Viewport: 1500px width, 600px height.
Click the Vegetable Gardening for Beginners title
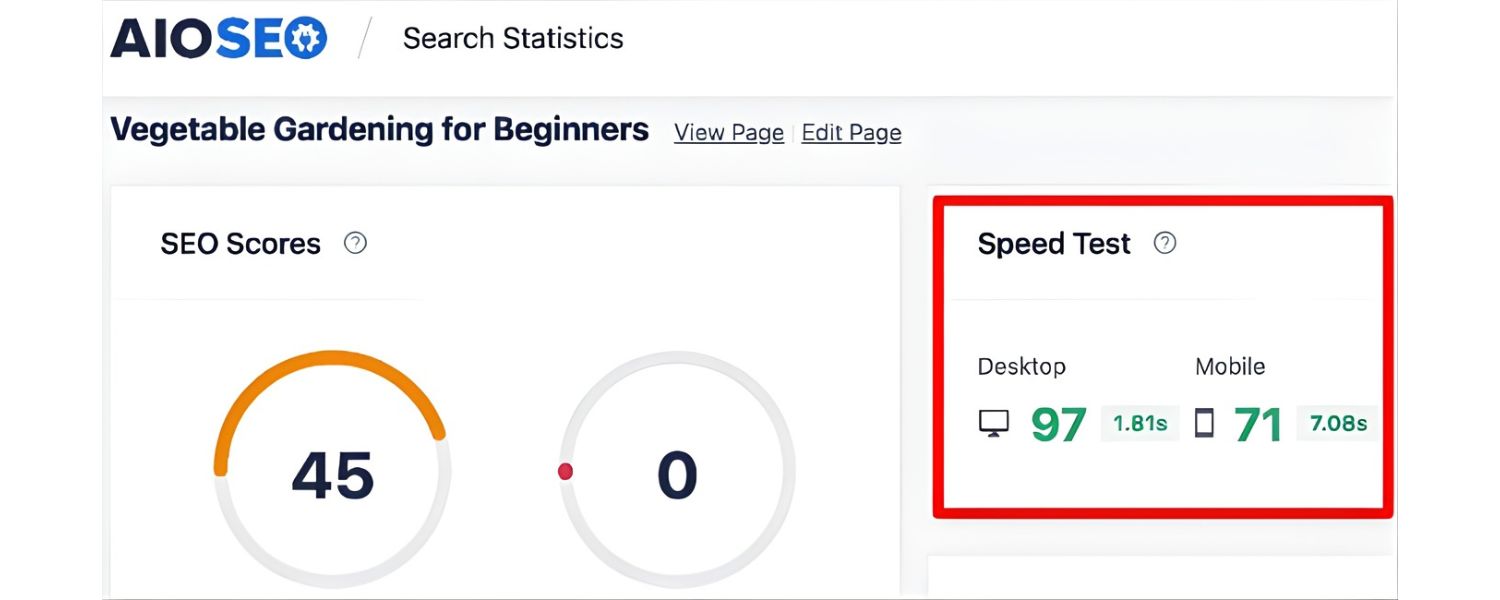point(380,129)
